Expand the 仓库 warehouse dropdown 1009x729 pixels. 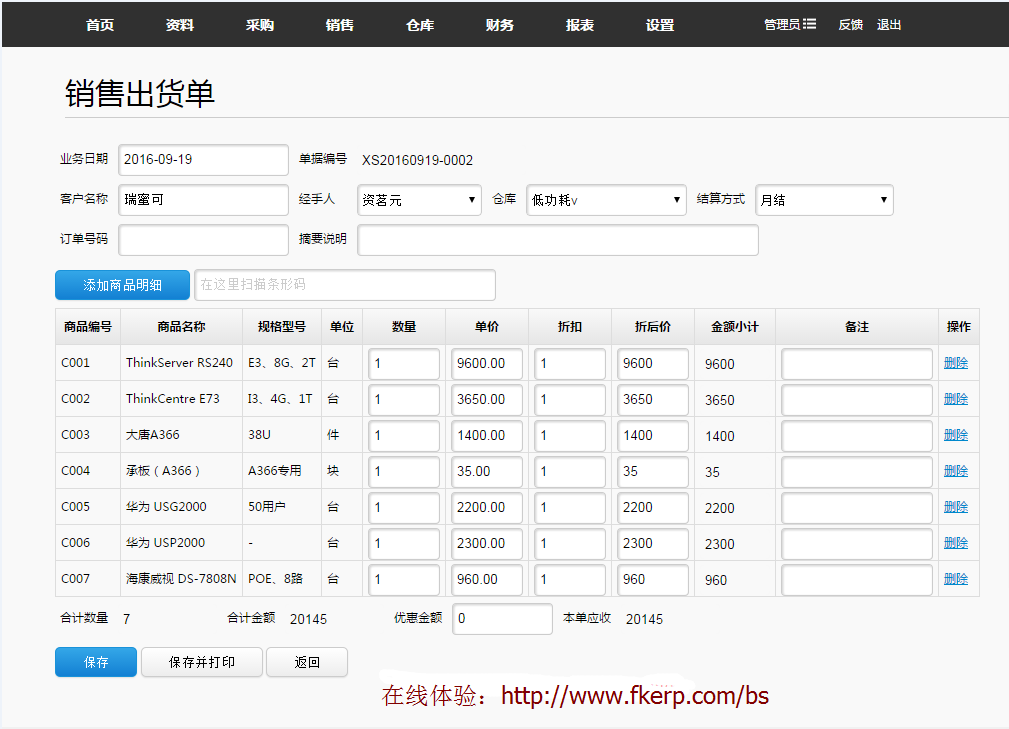coord(606,200)
